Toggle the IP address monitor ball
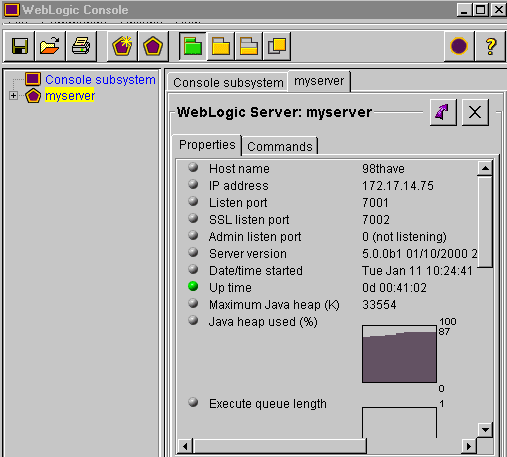507x457 pixels. click(x=193, y=184)
